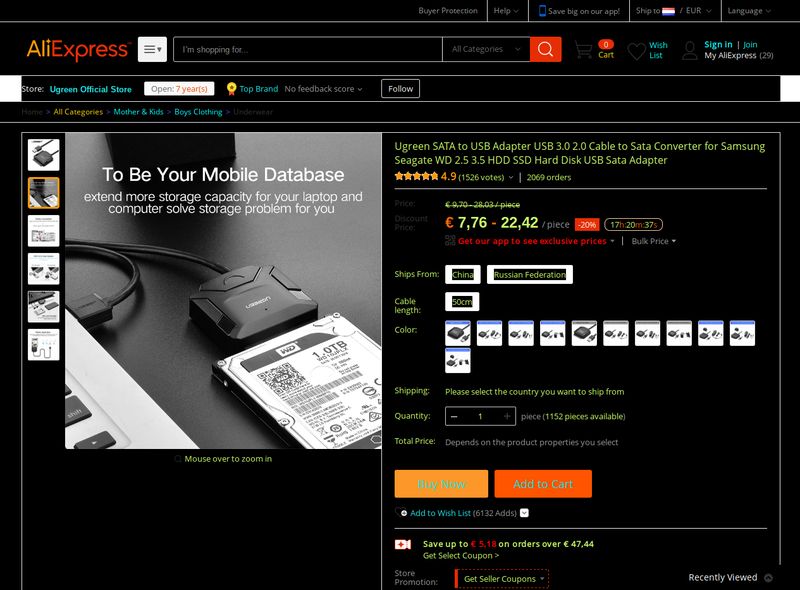The width and height of the screenshot is (800, 590).
Task: Open the Ship to / EUR dropdown
Action: 673,11
